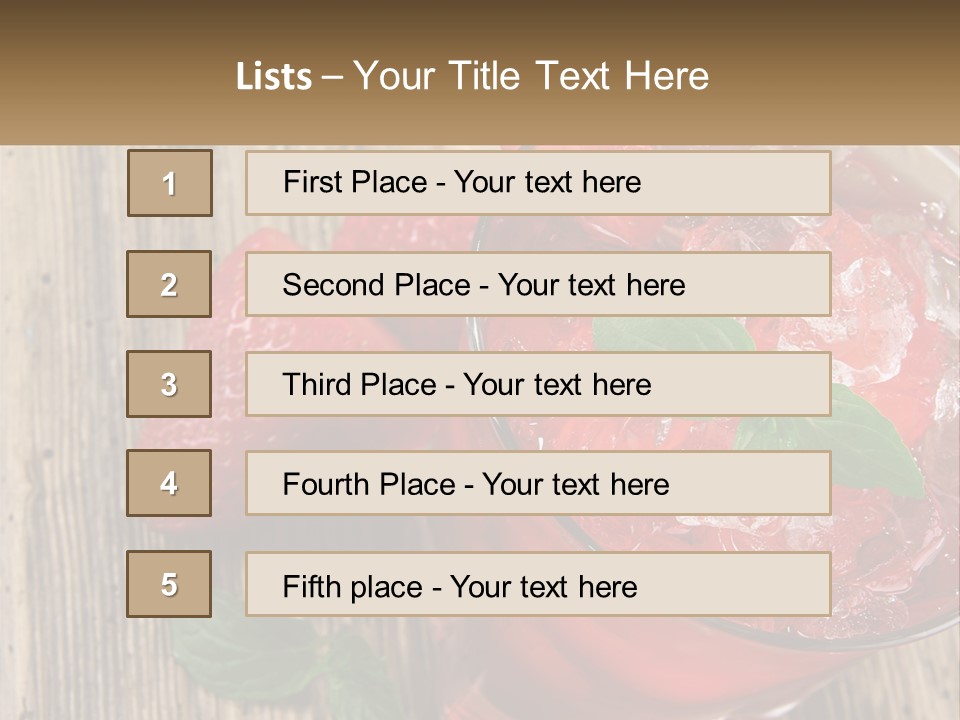This screenshot has height=720, width=960.
Task: Select the 'Your Title Text Here' title text
Action: (x=531, y=76)
